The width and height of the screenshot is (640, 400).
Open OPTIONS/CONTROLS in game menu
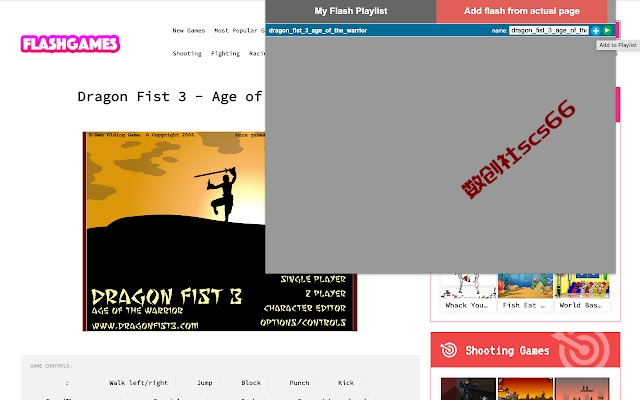(x=303, y=322)
